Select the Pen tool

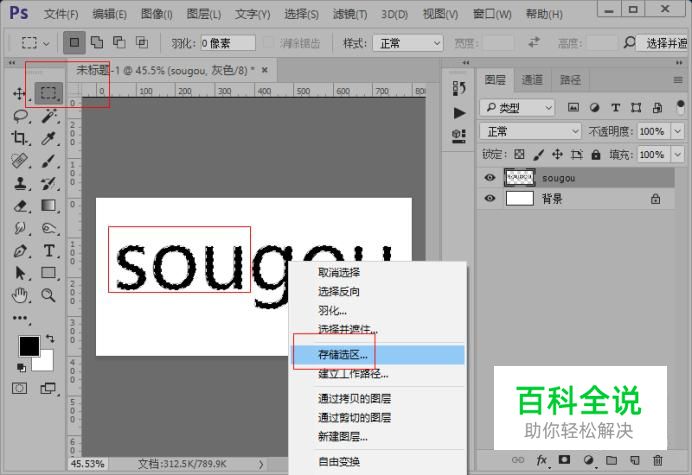click(19, 251)
